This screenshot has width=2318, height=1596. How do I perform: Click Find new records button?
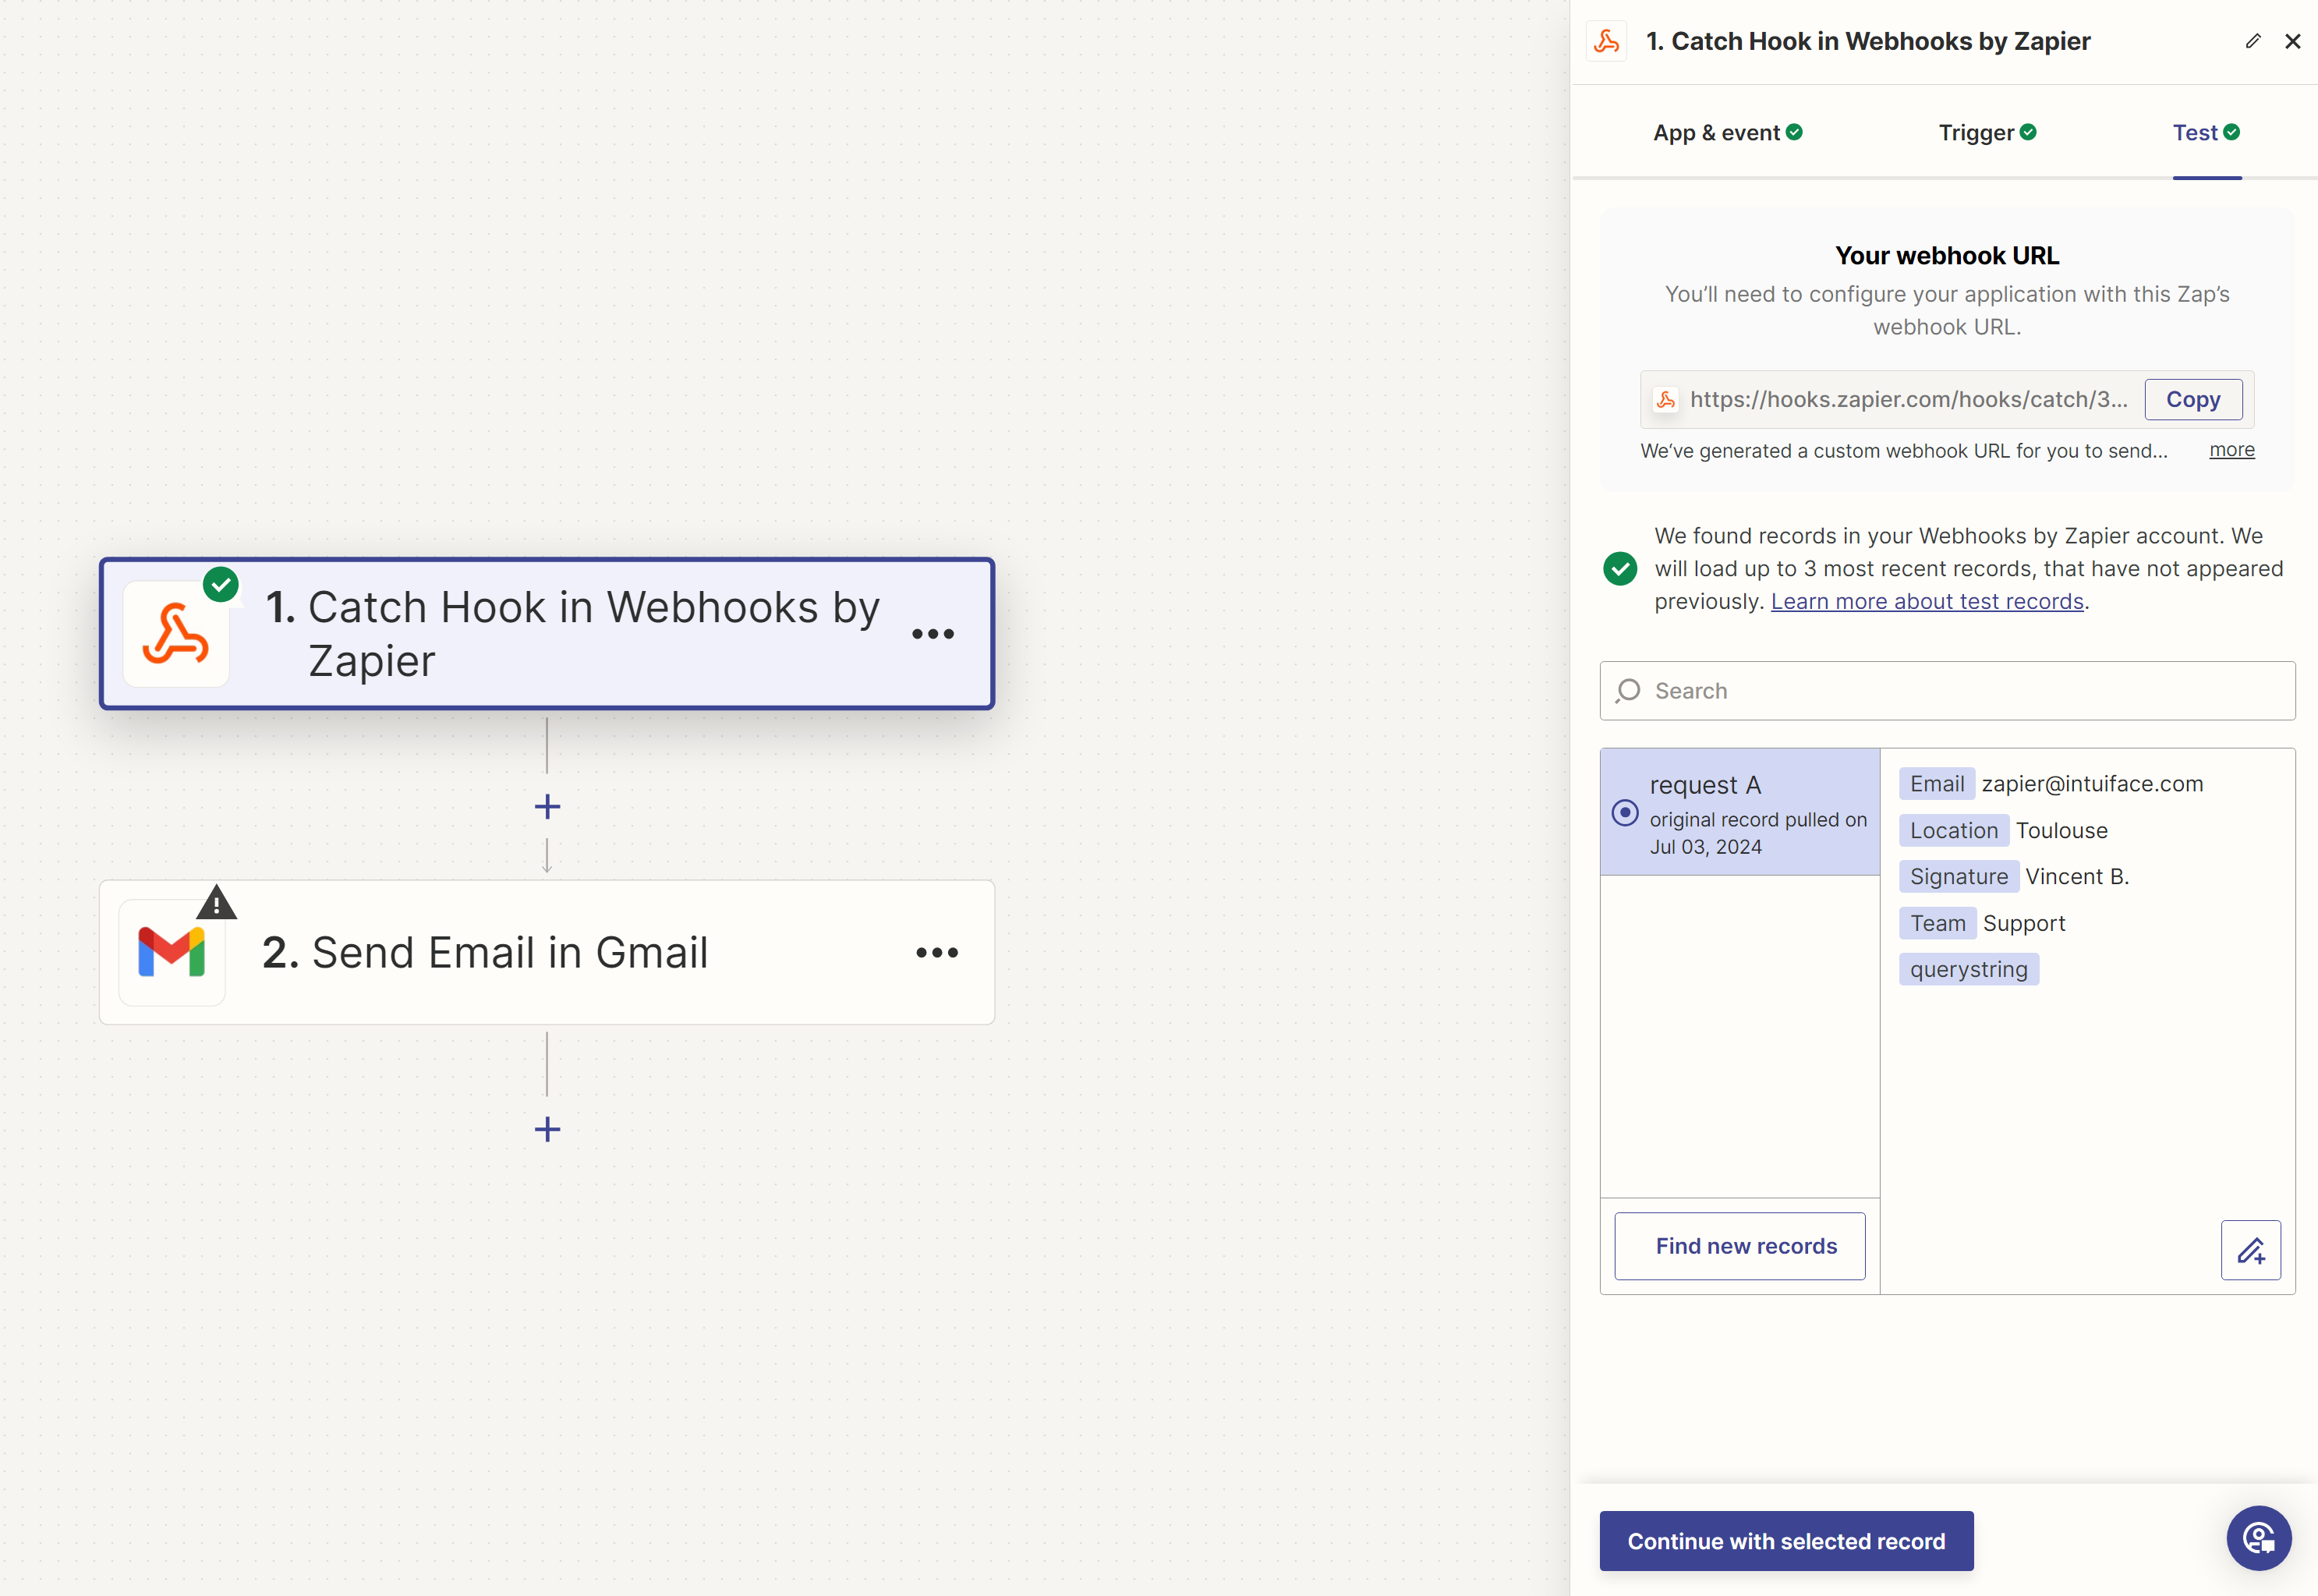click(1740, 1247)
